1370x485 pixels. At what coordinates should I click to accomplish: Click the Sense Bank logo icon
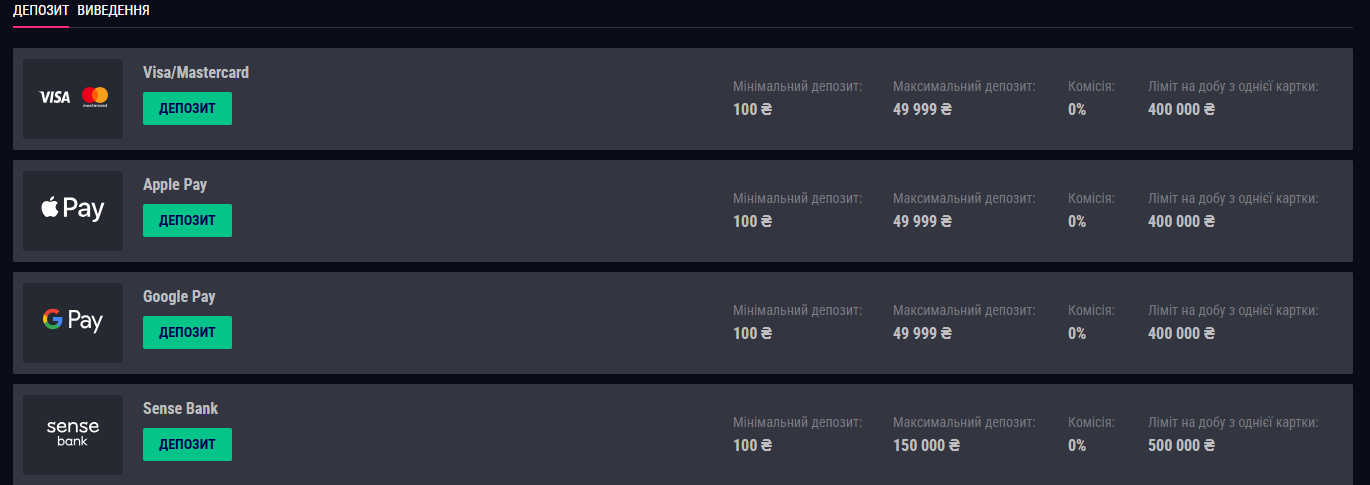[x=73, y=434]
